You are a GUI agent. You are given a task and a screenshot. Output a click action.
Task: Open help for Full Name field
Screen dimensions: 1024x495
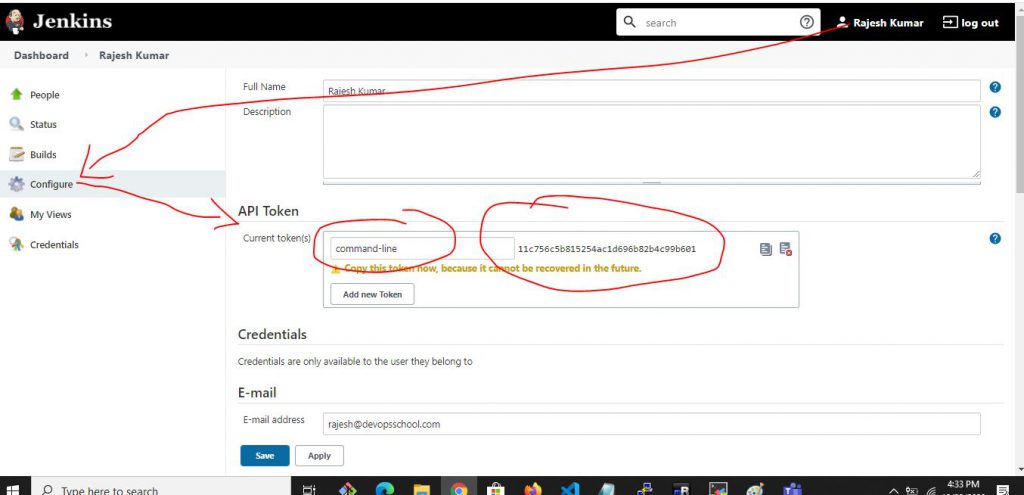(995, 88)
